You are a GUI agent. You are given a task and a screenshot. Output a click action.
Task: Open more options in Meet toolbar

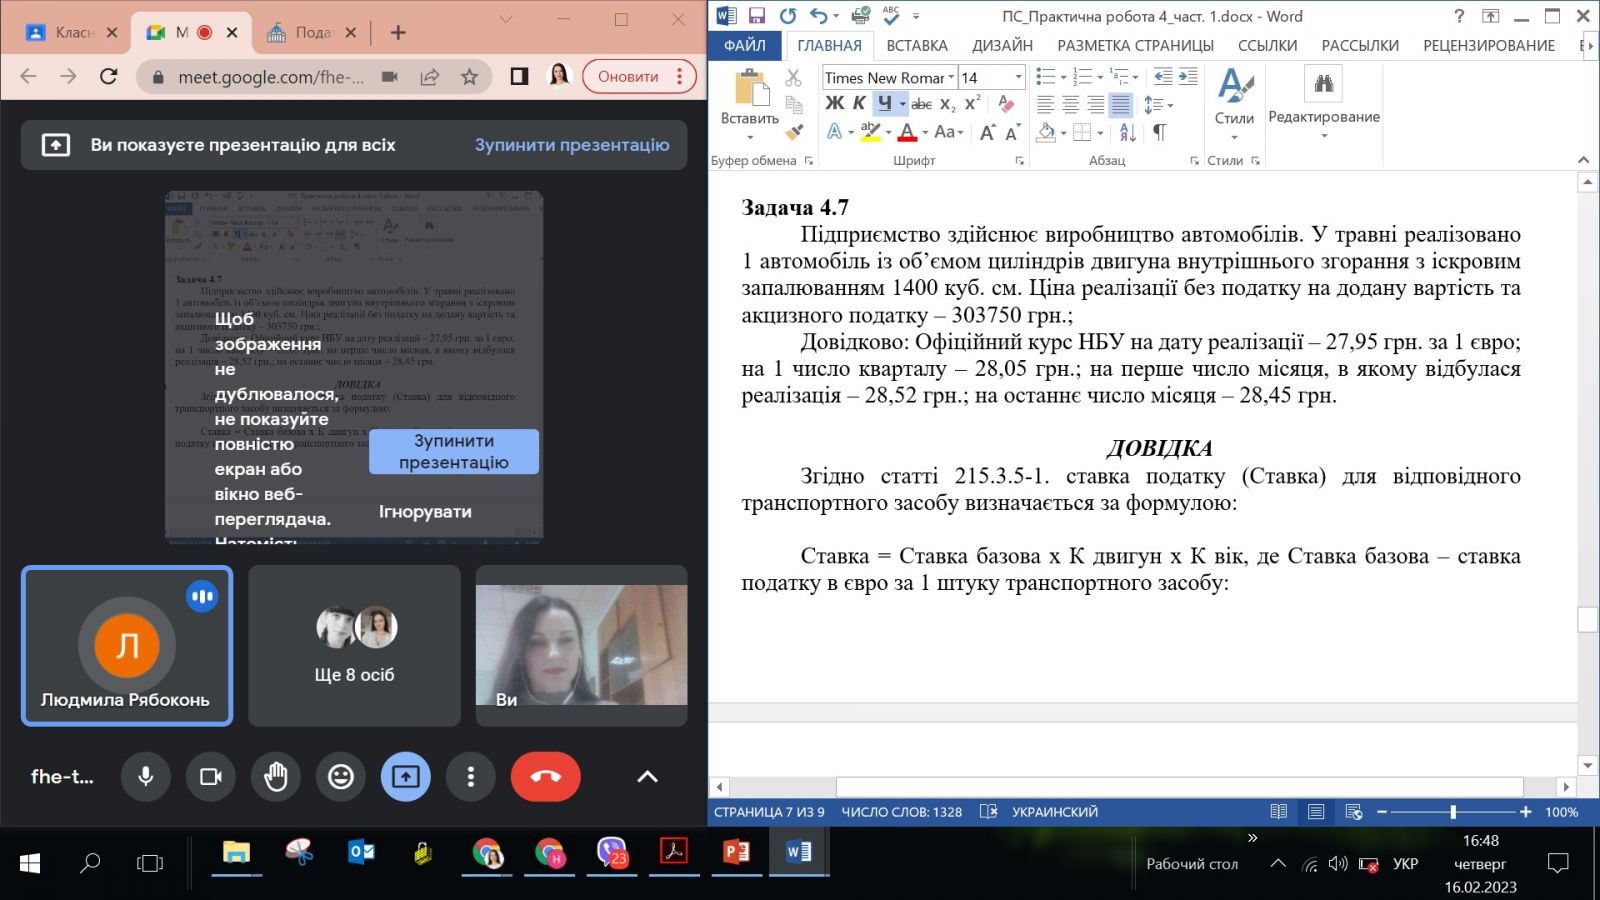point(470,777)
